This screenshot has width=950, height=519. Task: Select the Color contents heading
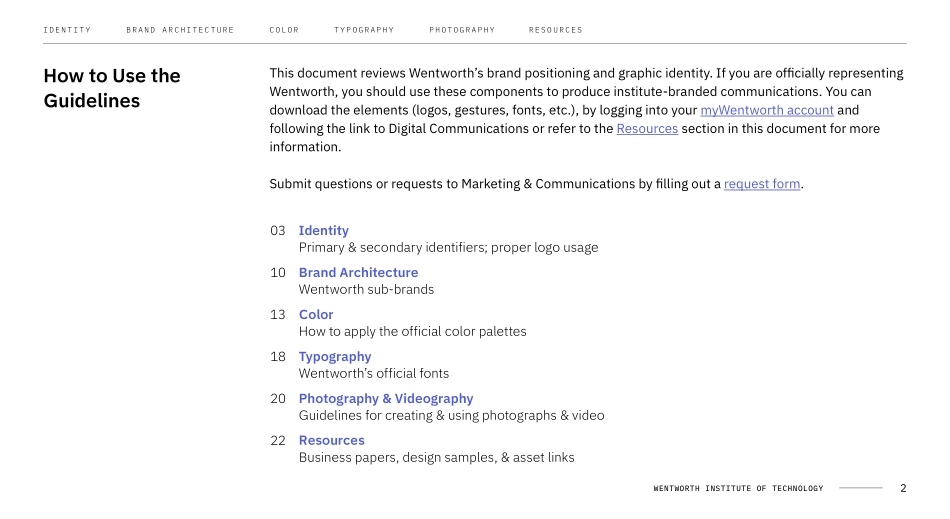pyautogui.click(x=316, y=315)
